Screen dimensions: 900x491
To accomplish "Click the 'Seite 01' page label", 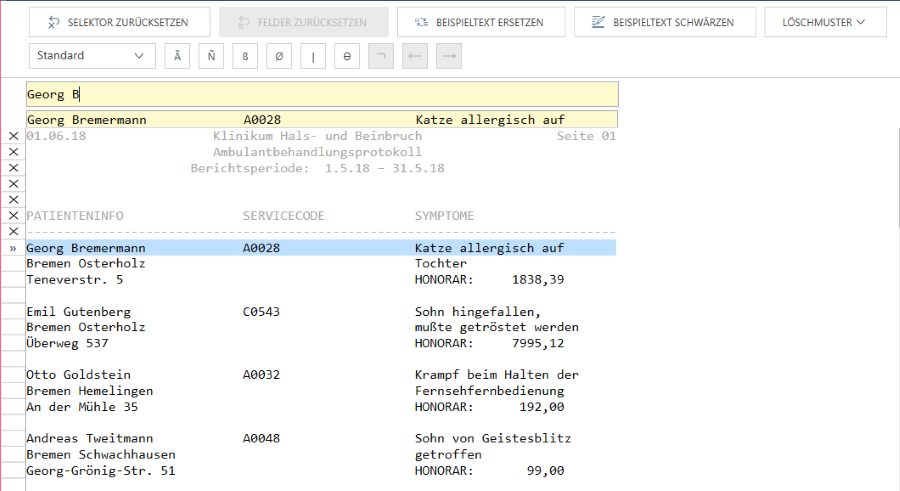I will point(586,136).
